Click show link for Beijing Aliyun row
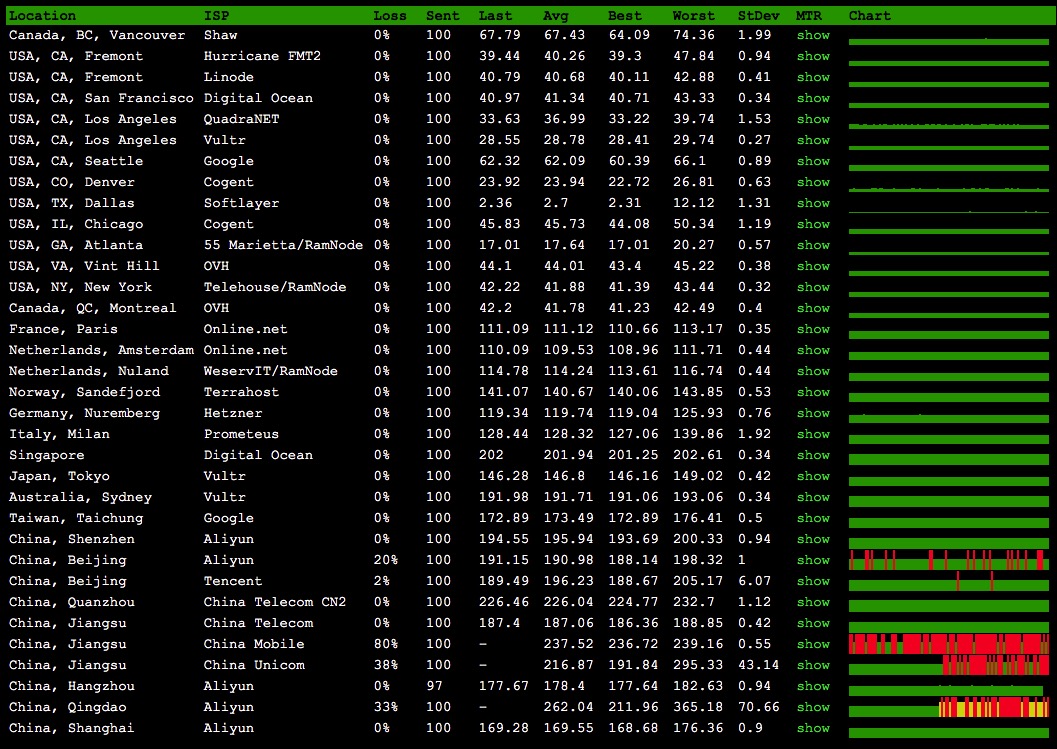Viewport: 1057px width, 749px height. (x=813, y=560)
